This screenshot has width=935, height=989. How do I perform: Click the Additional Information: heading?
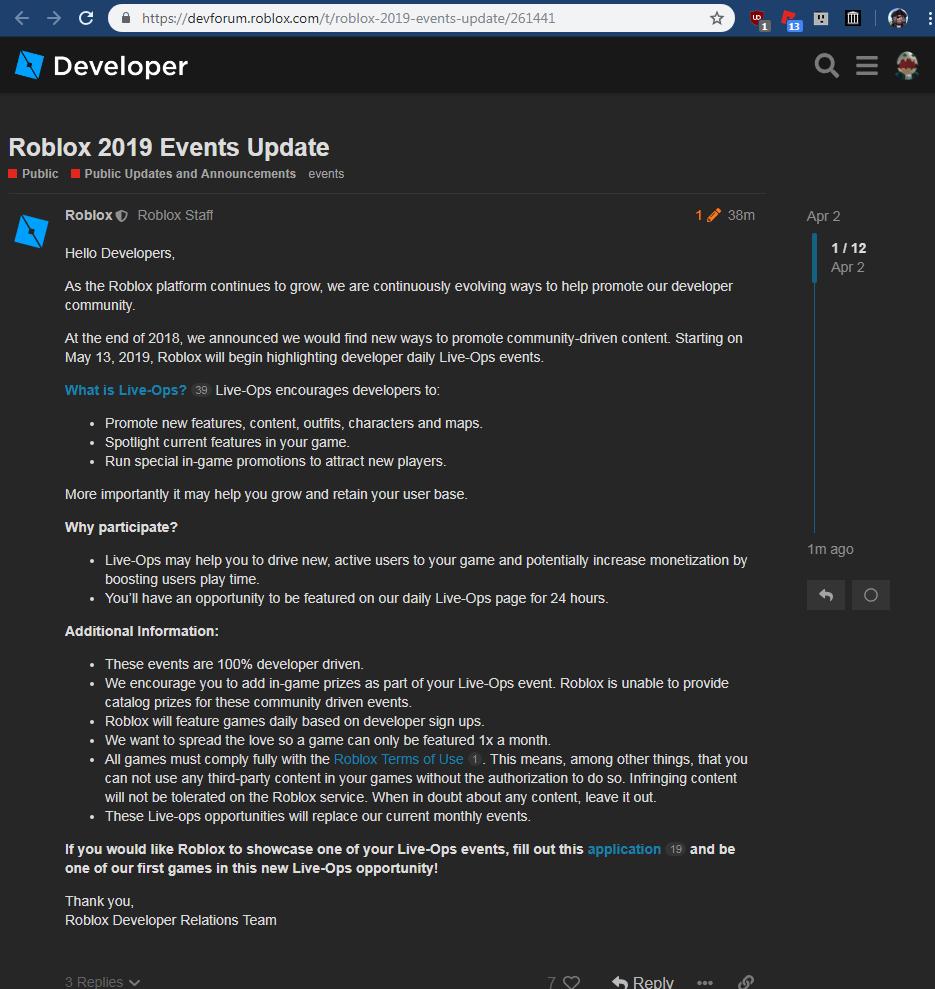(141, 631)
